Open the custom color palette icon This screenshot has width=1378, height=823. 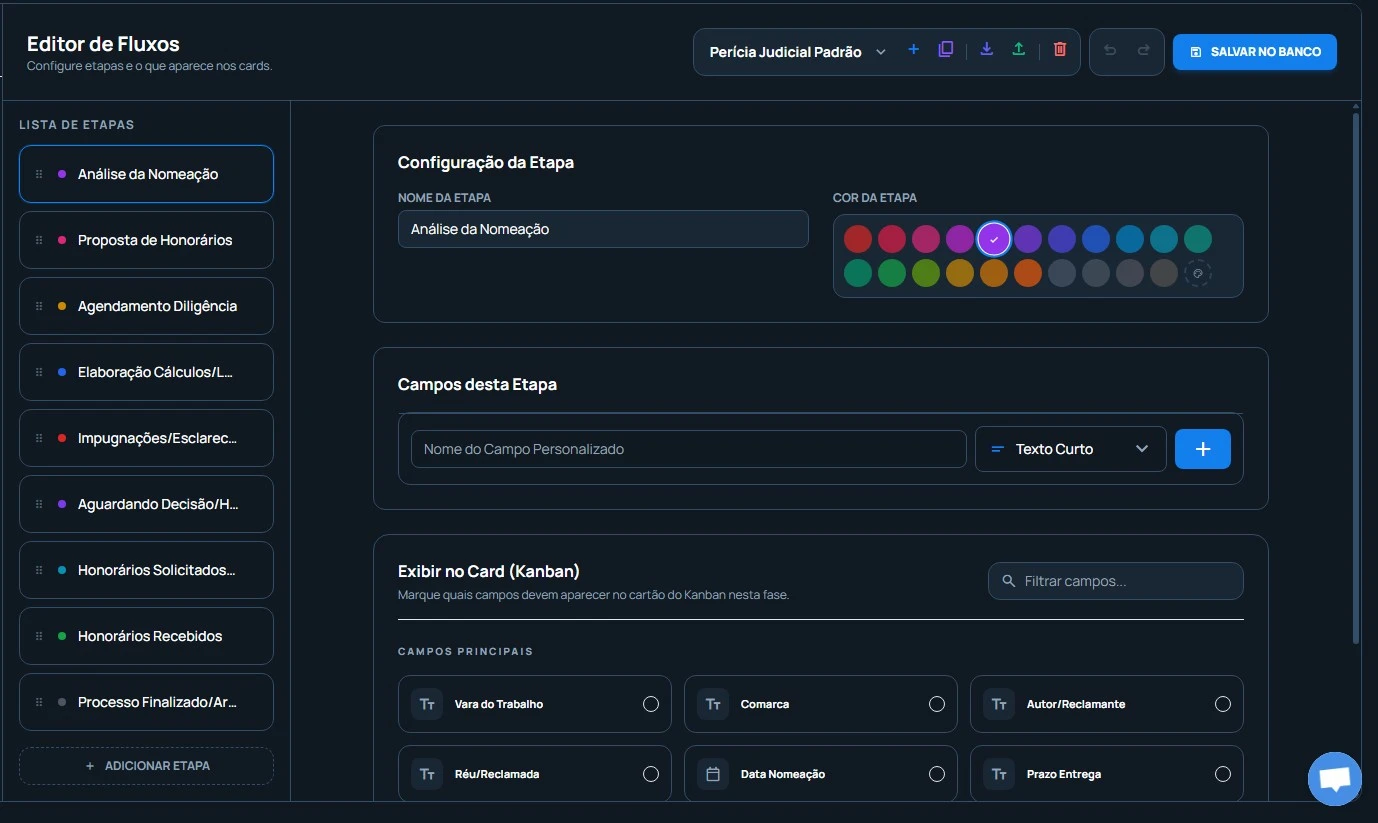1198,273
